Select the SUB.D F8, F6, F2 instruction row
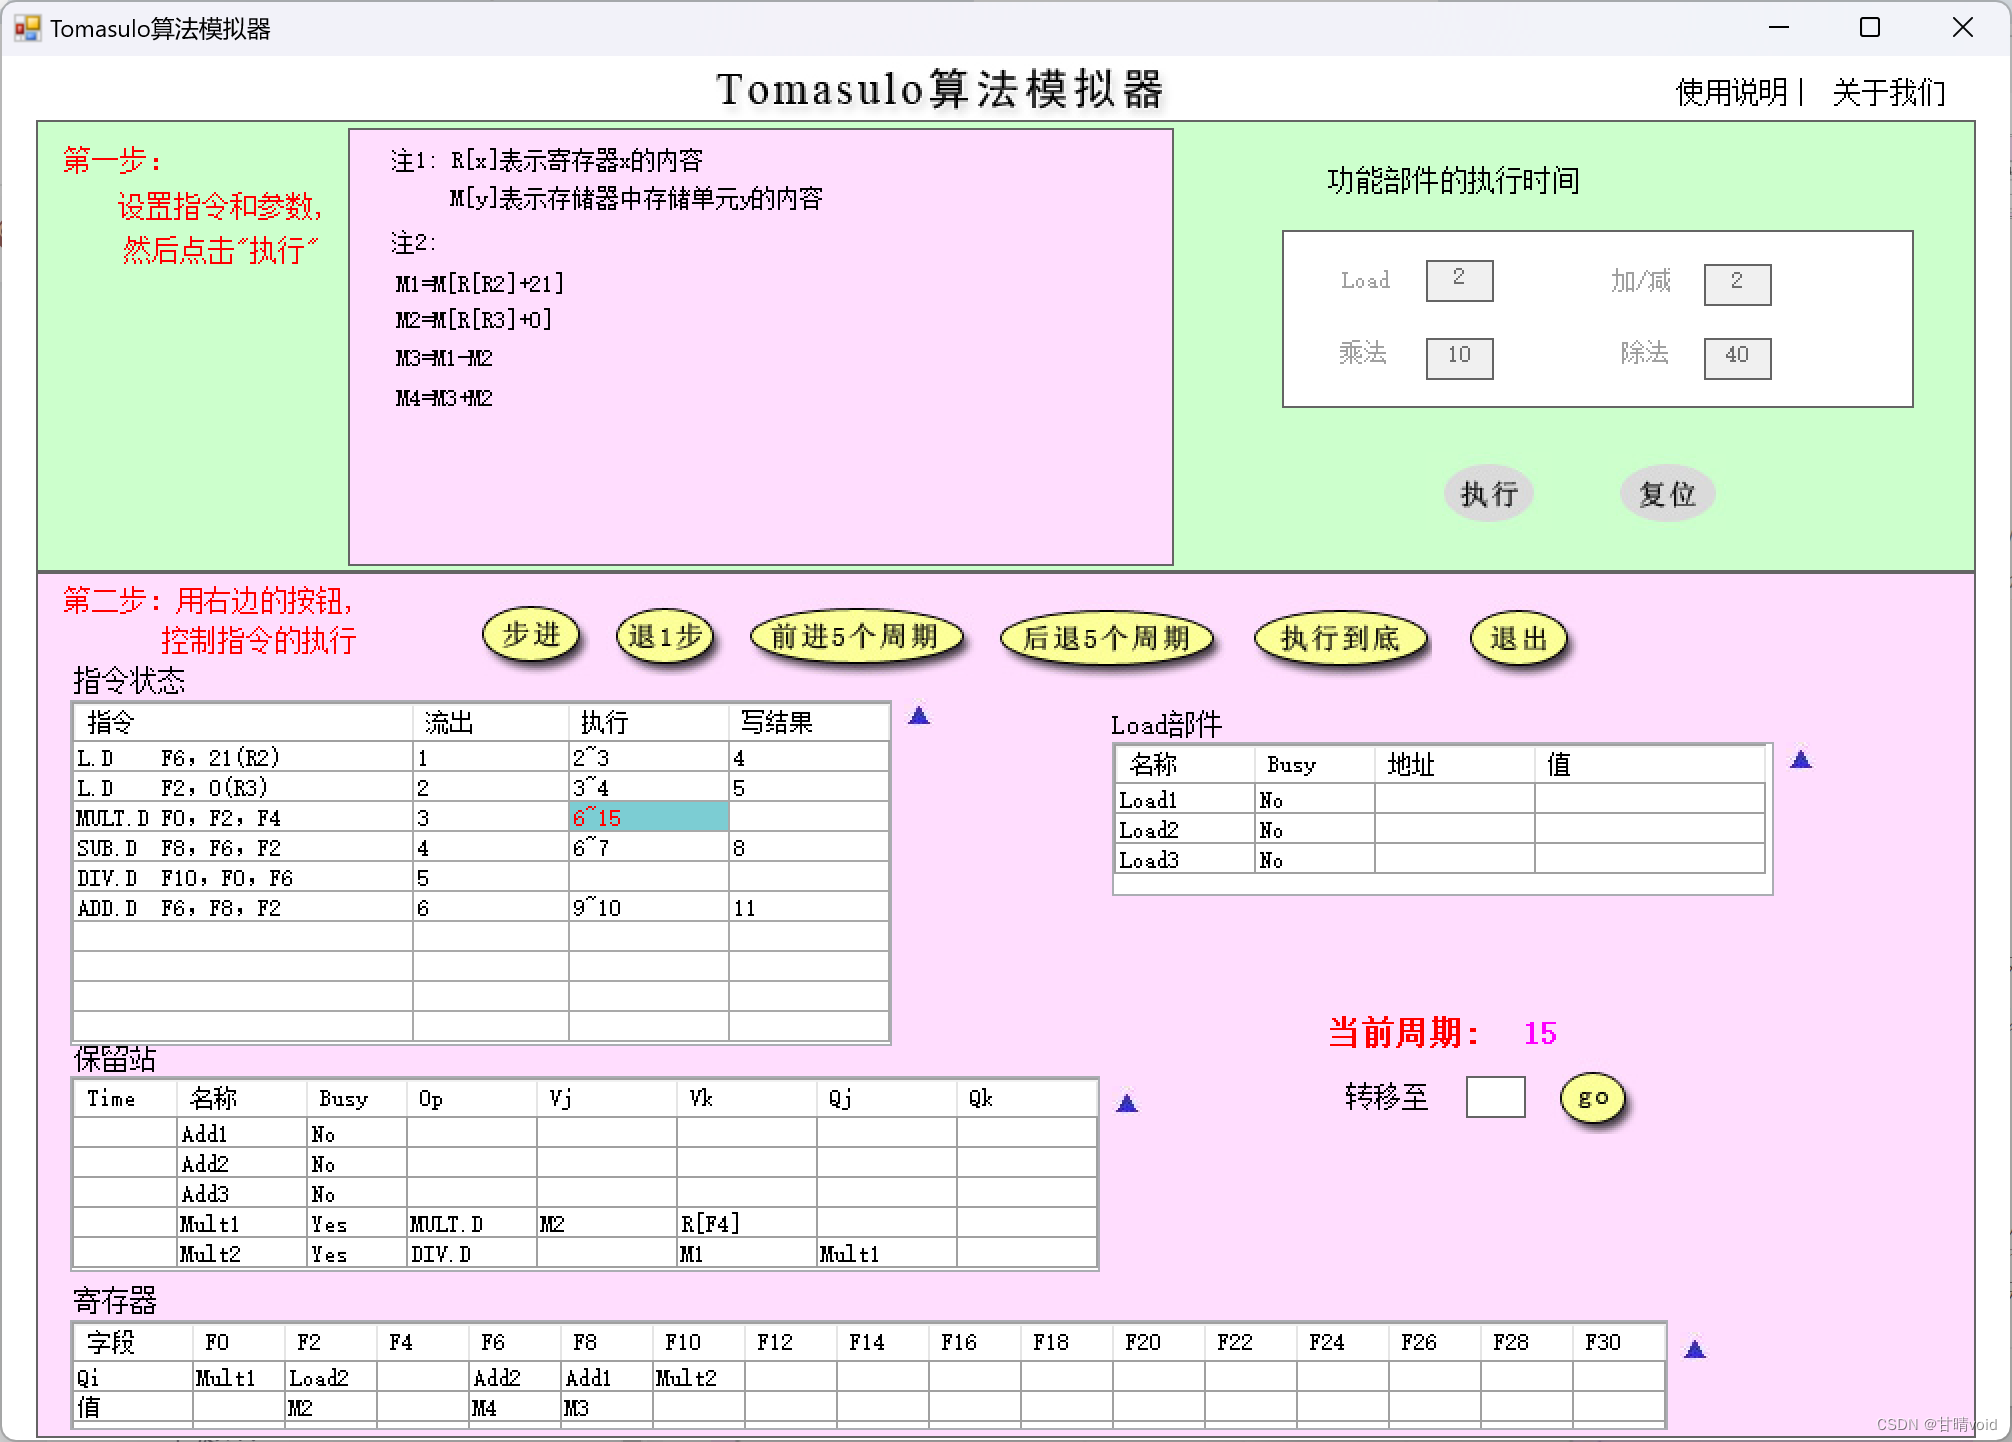The width and height of the screenshot is (2012, 1442). (x=481, y=847)
